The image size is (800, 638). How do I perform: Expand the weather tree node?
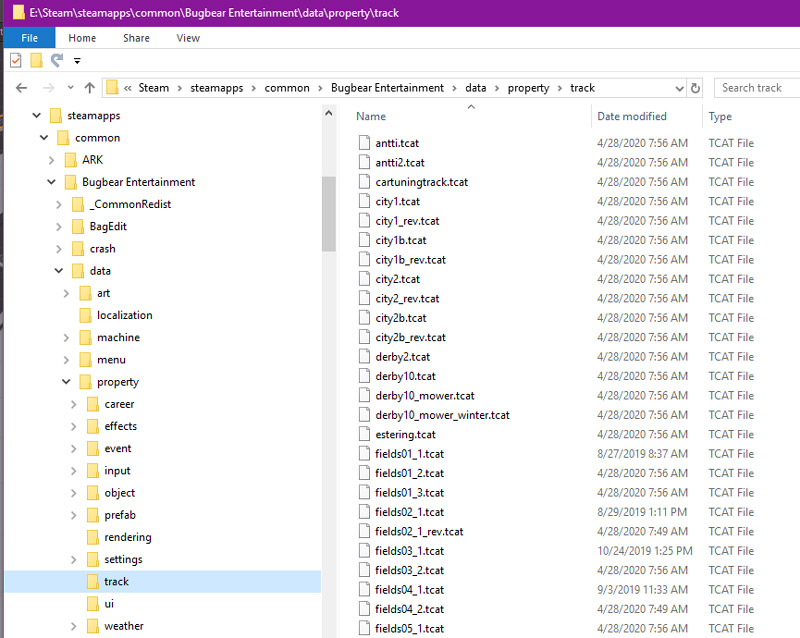73,626
